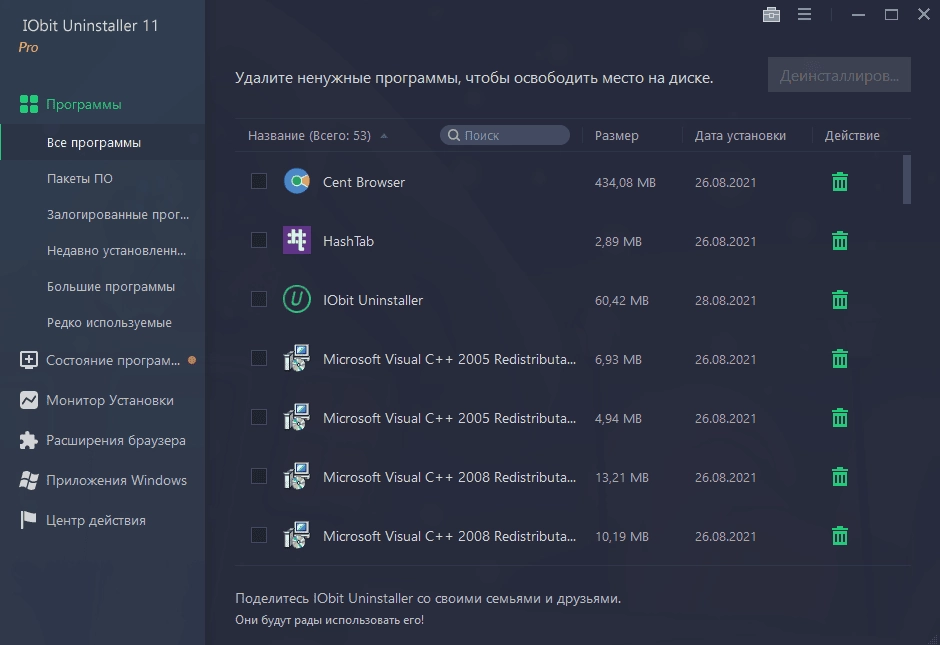Click the Деинсталлировать button
Viewport: 940px width, 645px height.
[839, 75]
